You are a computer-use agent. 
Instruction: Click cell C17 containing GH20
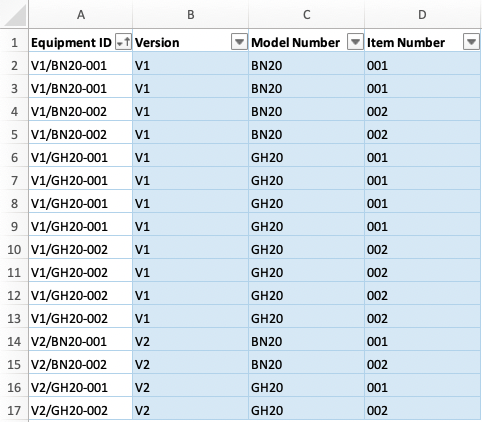tap(306, 410)
